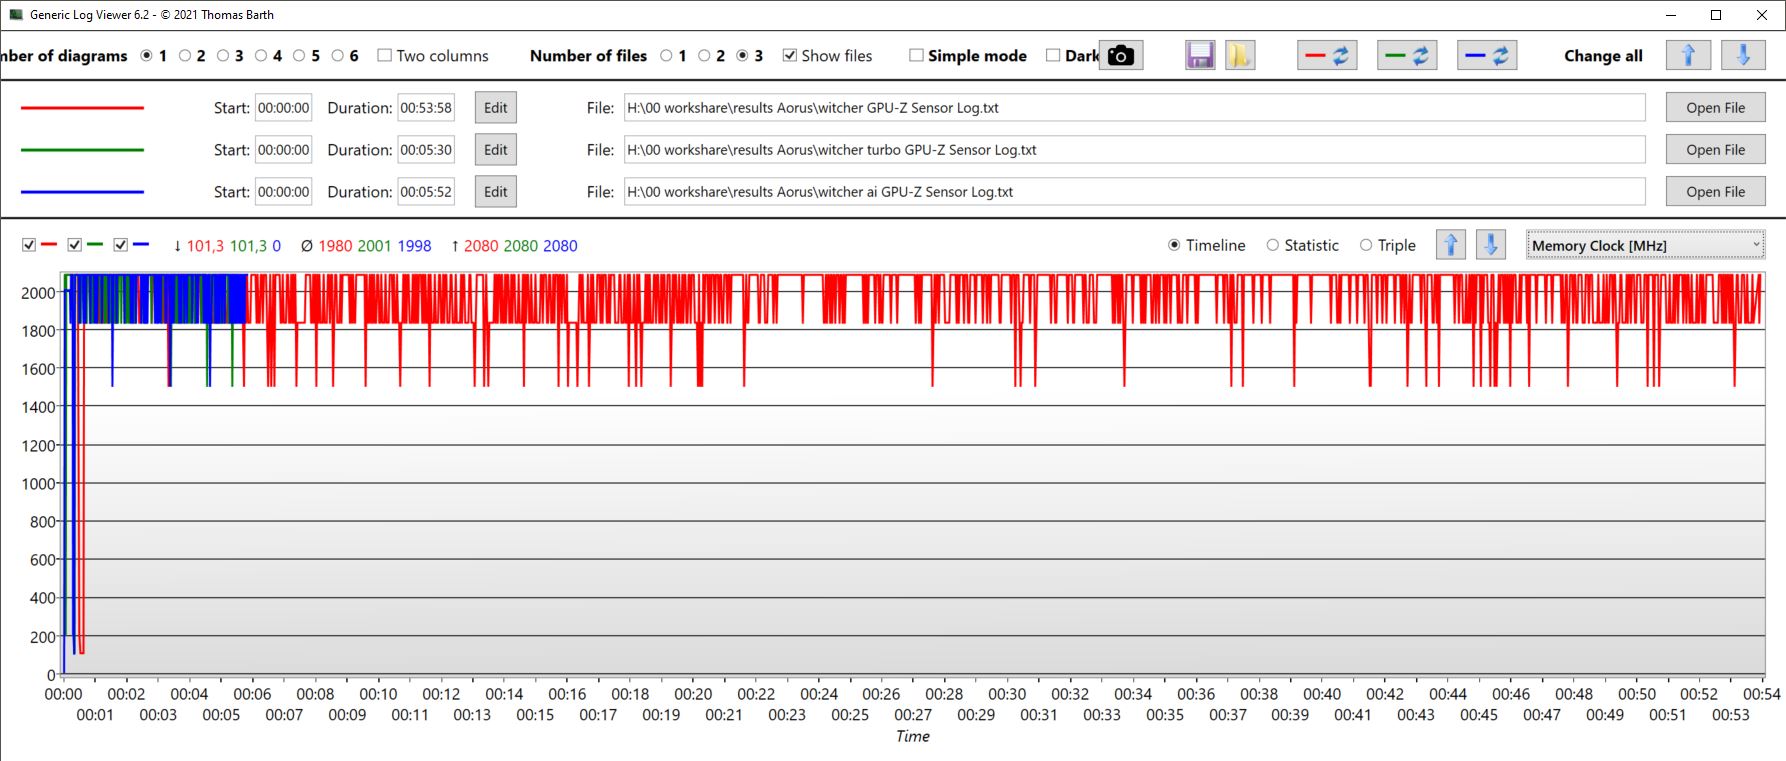This screenshot has width=1786, height=761.
Task: Click up arrow beside Memory Clock dropdown
Action: pyautogui.click(x=1450, y=245)
